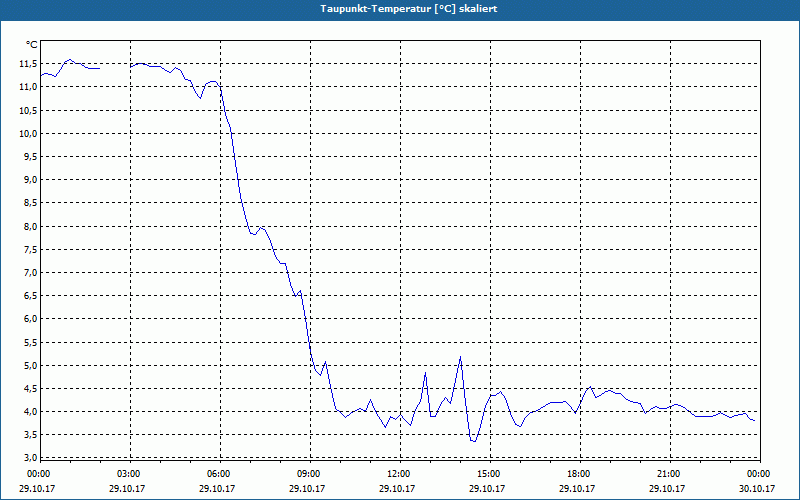The image size is (800, 500).
Task: Pick the 18:00 time label
Action: [579, 474]
